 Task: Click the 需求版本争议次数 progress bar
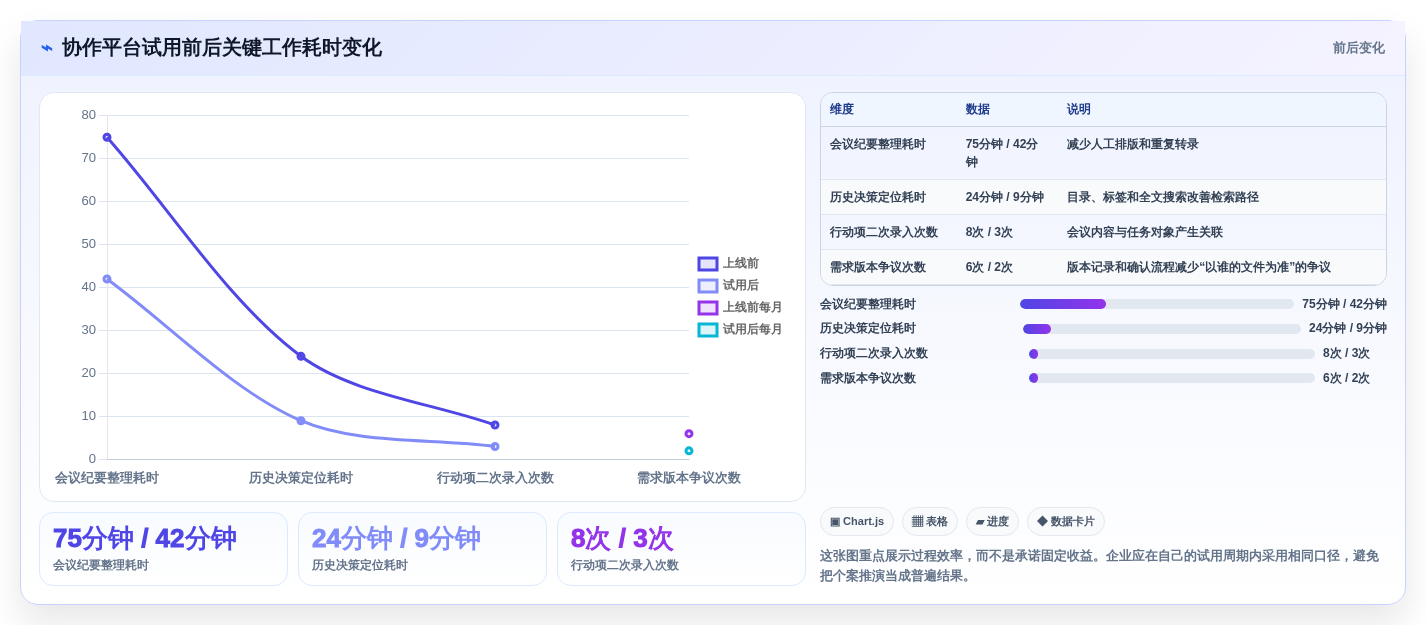tap(1172, 378)
